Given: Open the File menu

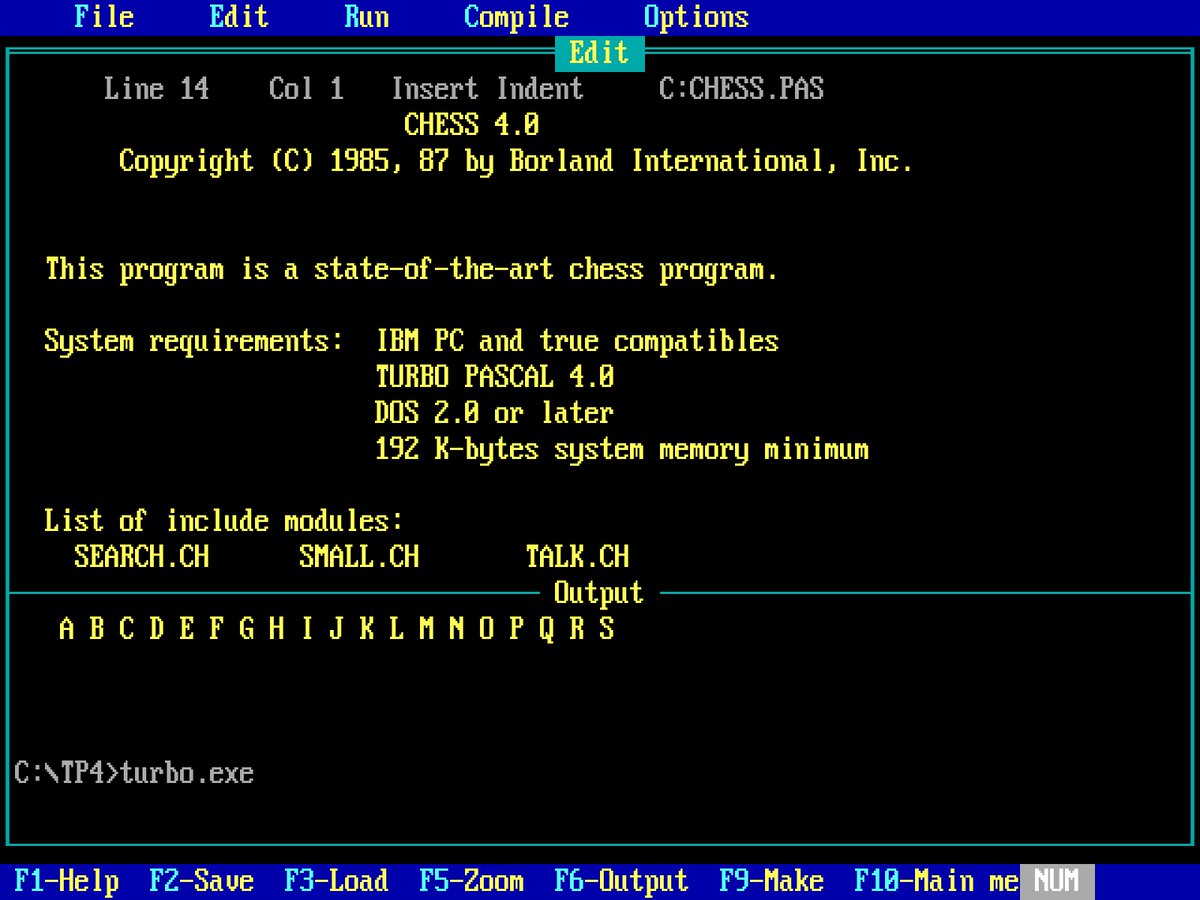Looking at the screenshot, I should (104, 17).
